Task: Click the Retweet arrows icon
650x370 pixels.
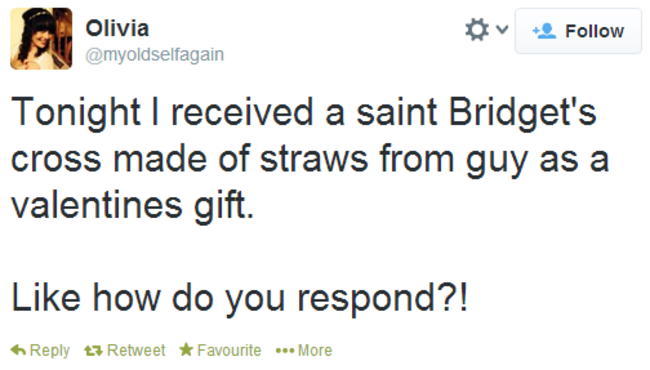Action: tap(93, 351)
